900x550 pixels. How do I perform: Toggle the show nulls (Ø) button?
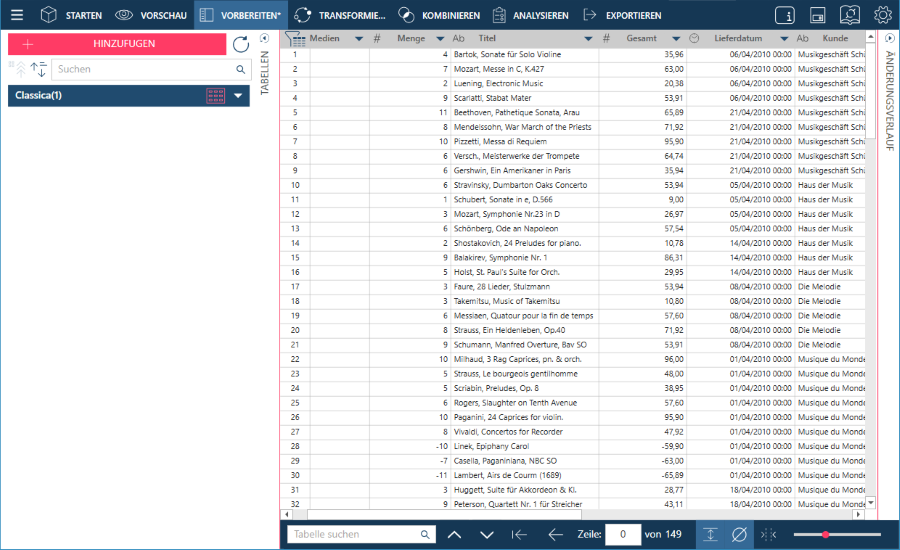(739, 534)
